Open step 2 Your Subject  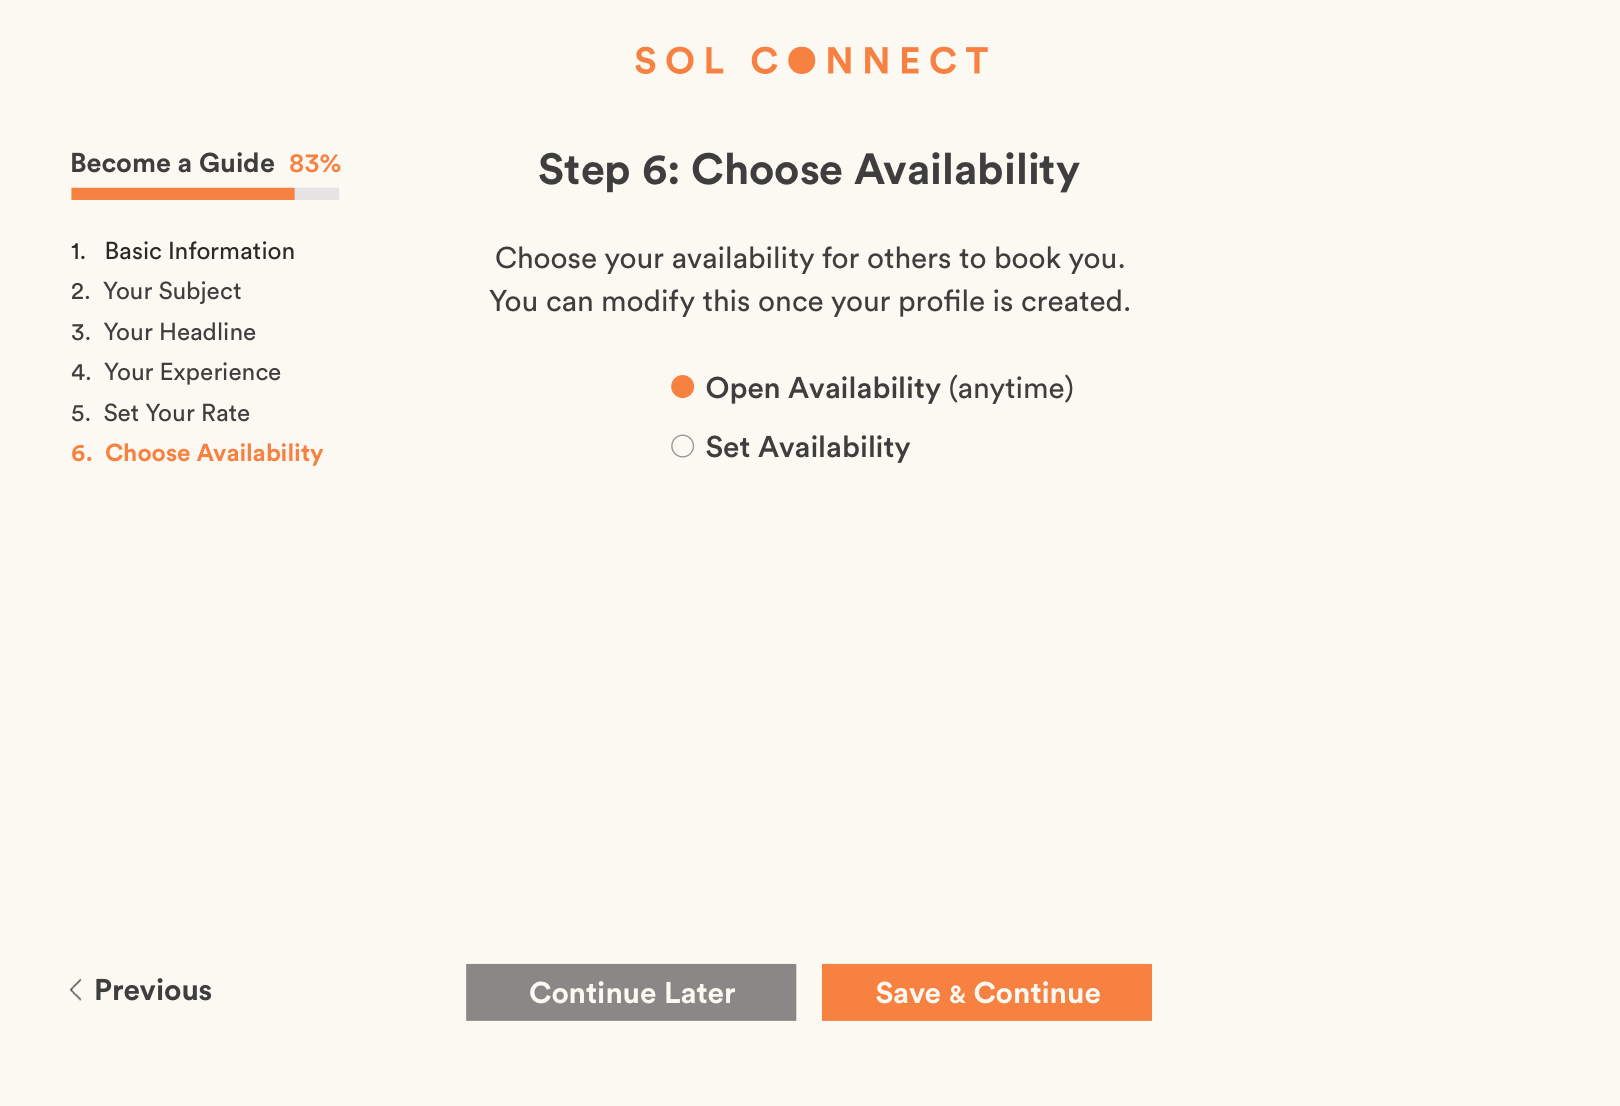(172, 291)
